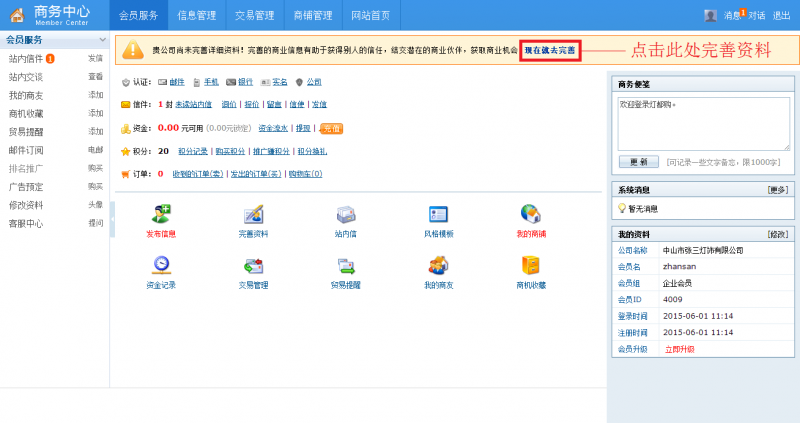Click the 立即升级 membership upgrade link

pos(679,349)
